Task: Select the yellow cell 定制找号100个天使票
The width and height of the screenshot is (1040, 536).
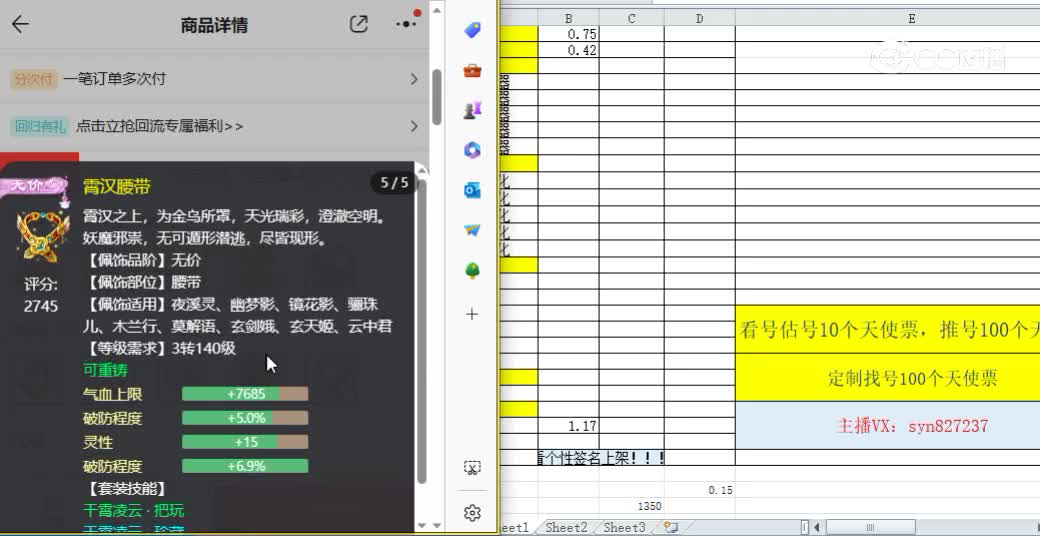Action: [x=887, y=377]
